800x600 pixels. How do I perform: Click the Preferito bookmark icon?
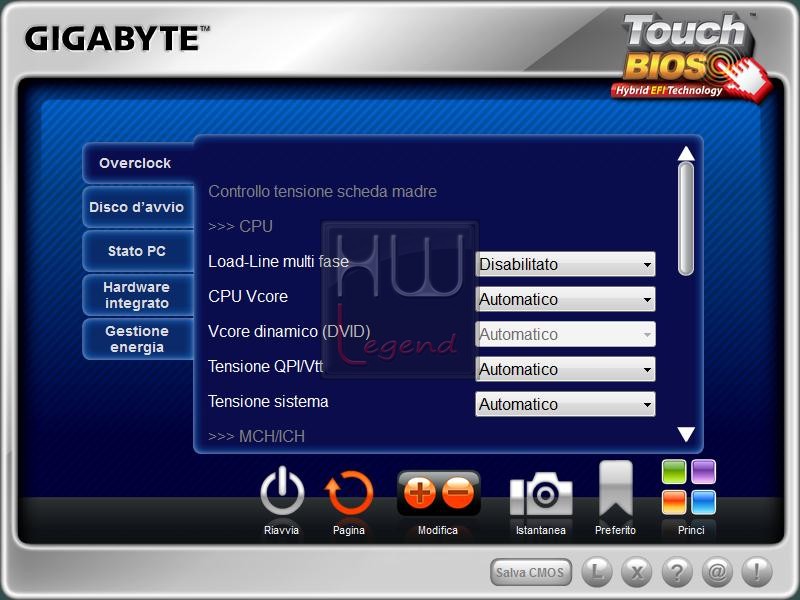pyautogui.click(x=616, y=489)
